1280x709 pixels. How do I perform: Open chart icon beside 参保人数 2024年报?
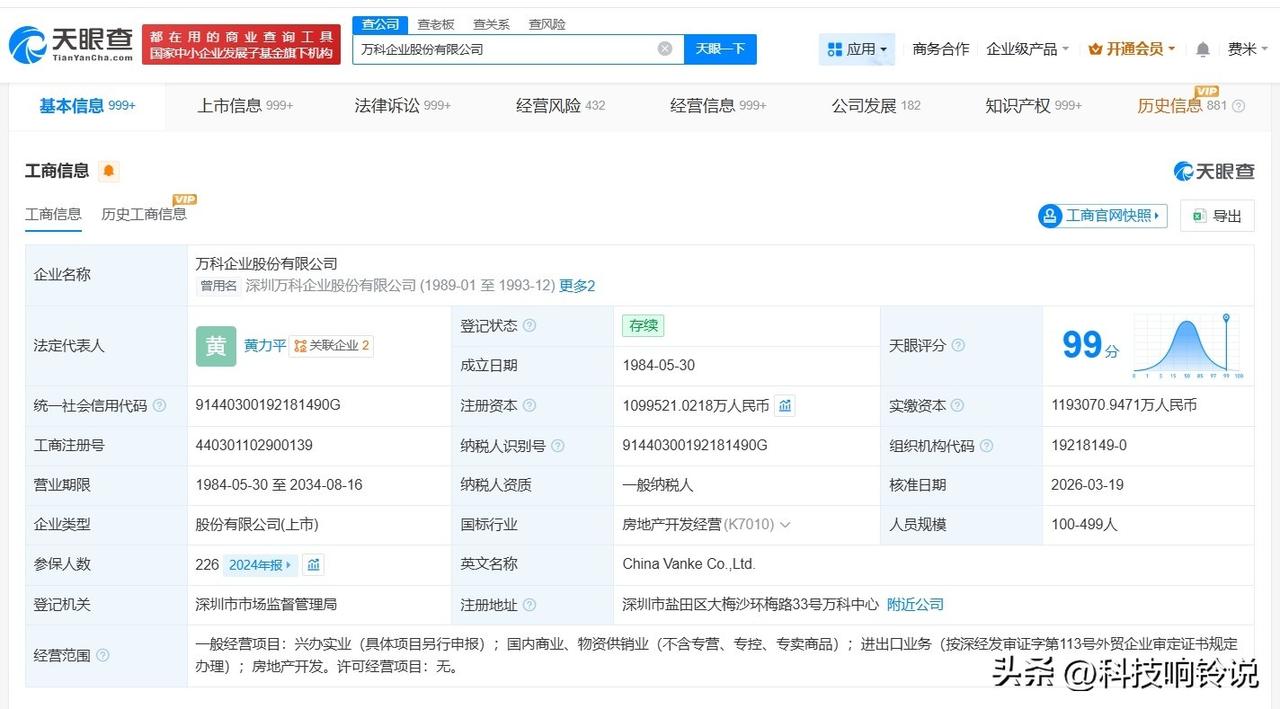pos(314,565)
